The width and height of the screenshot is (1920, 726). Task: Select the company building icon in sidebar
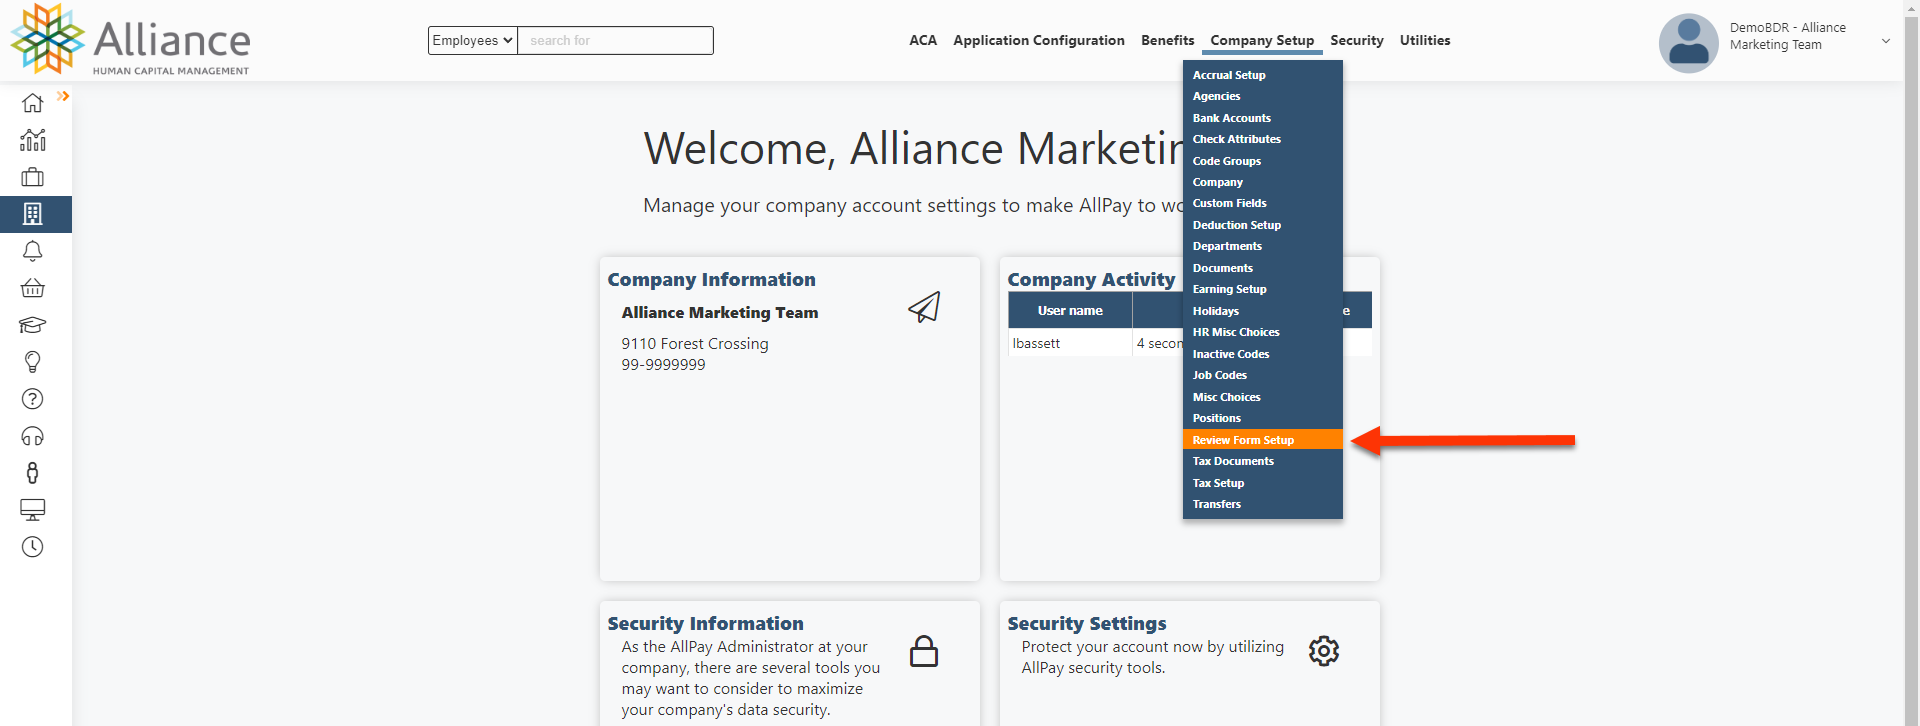(32, 214)
